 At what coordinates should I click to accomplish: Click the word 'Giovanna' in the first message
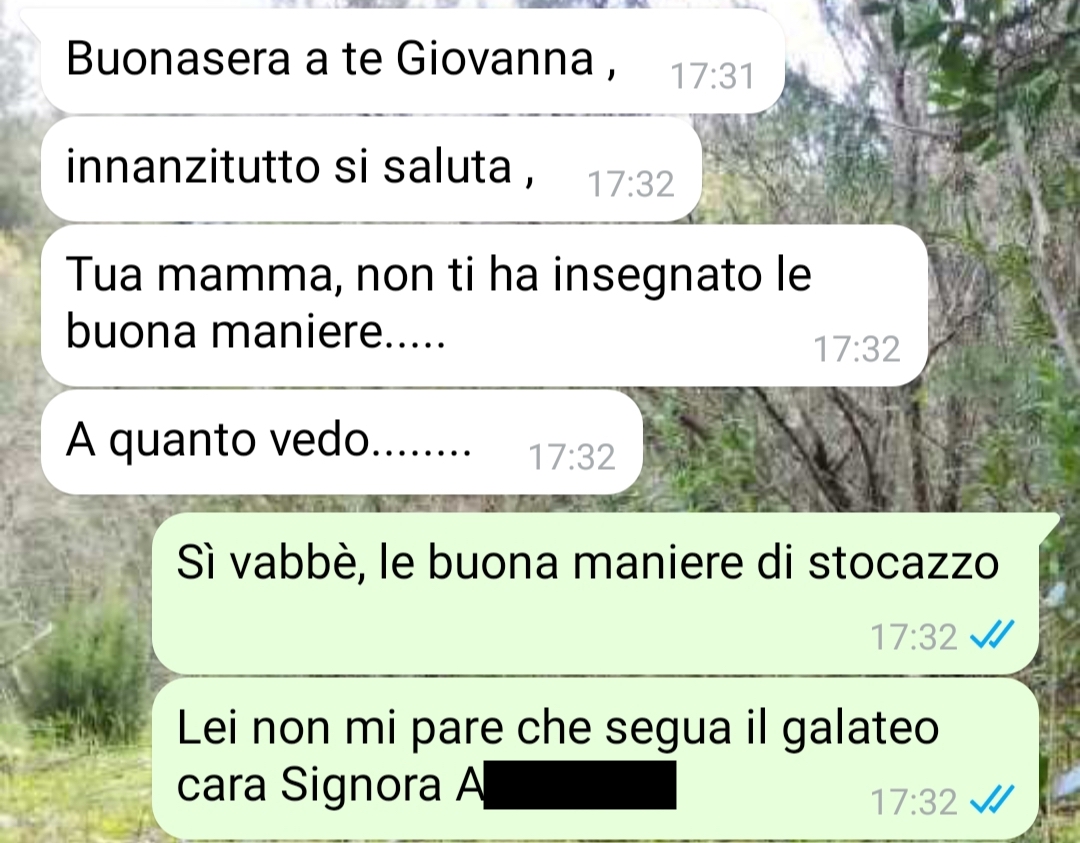coord(495,59)
